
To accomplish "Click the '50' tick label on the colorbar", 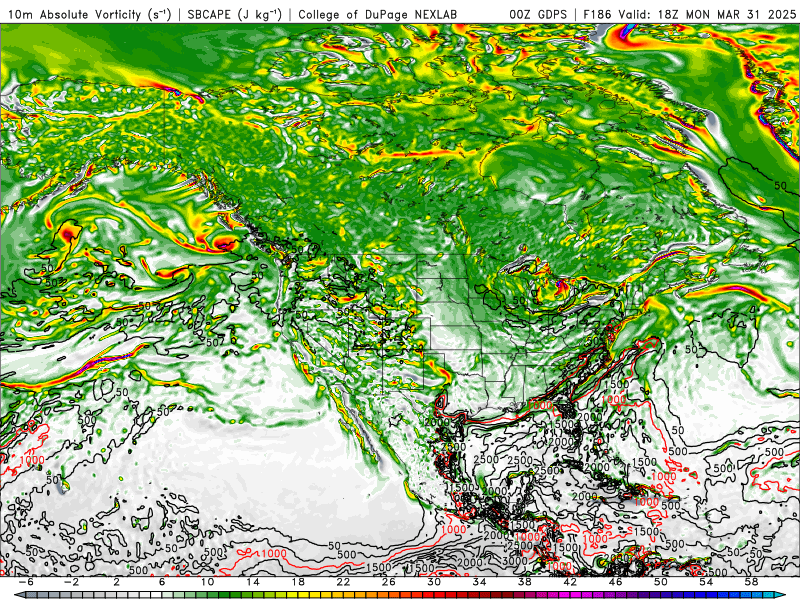I will pos(661,582).
